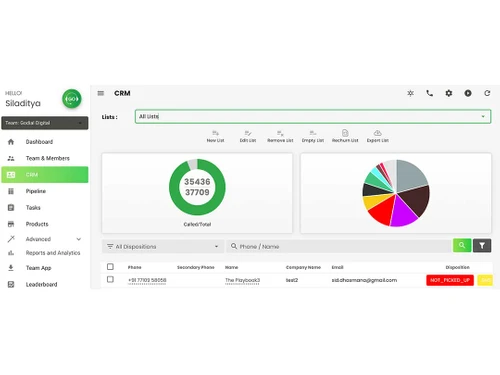Viewport: 500px width, 375px height.
Task: Choose Edit List action
Action: click(x=248, y=136)
